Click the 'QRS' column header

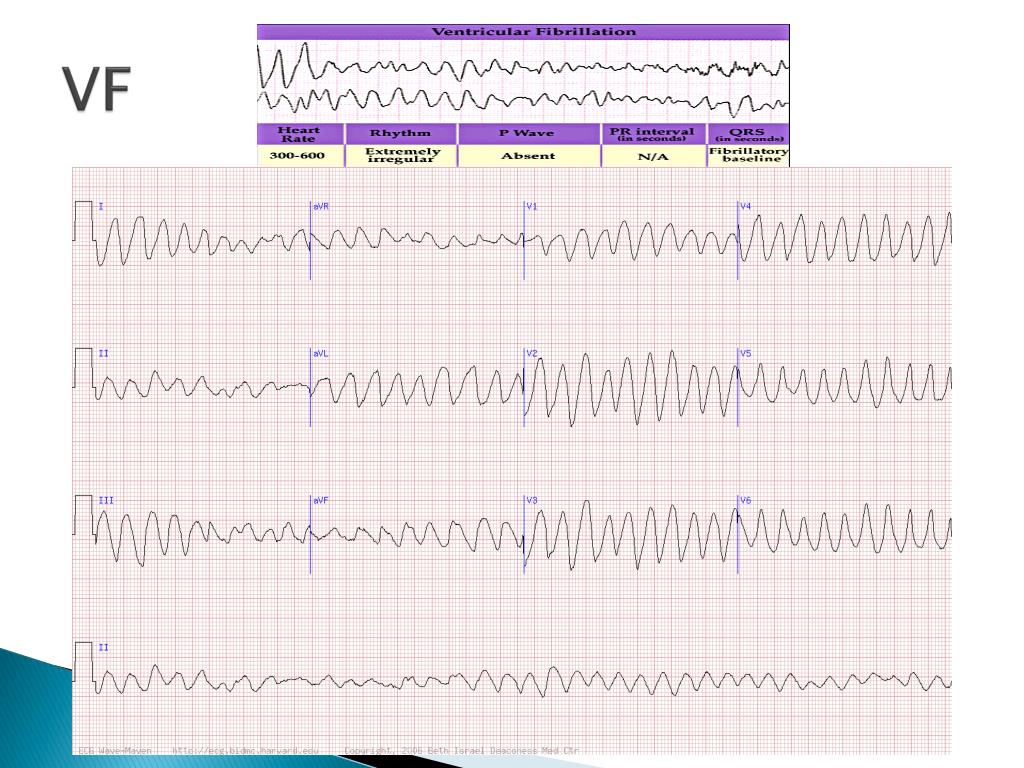click(748, 134)
